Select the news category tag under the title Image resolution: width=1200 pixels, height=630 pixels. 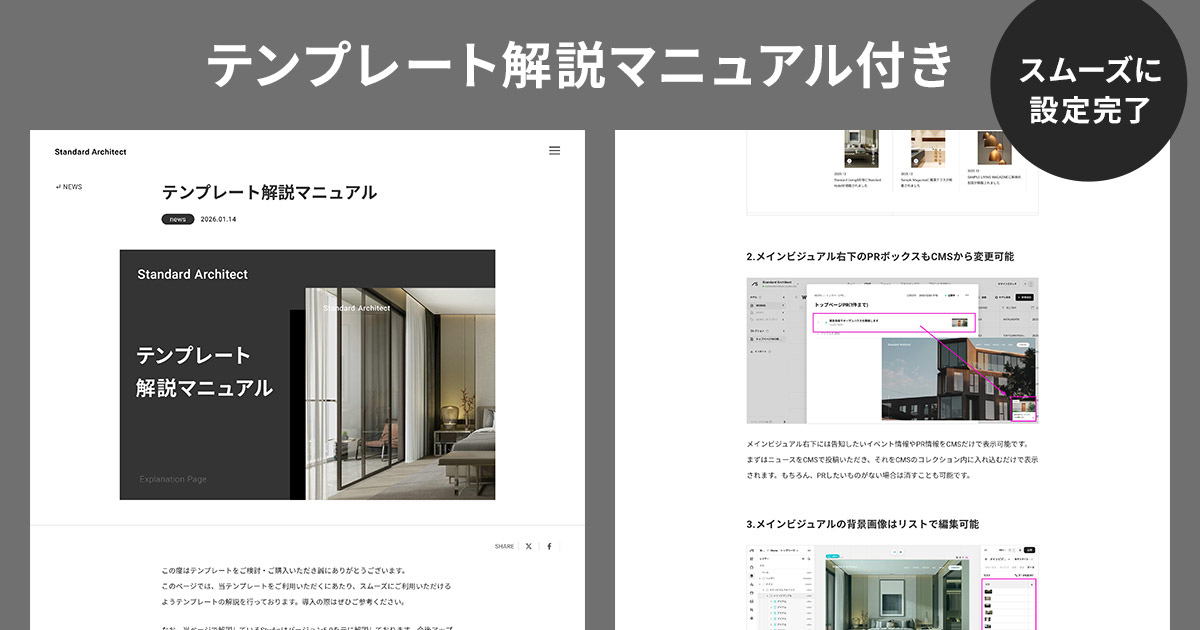tap(177, 218)
